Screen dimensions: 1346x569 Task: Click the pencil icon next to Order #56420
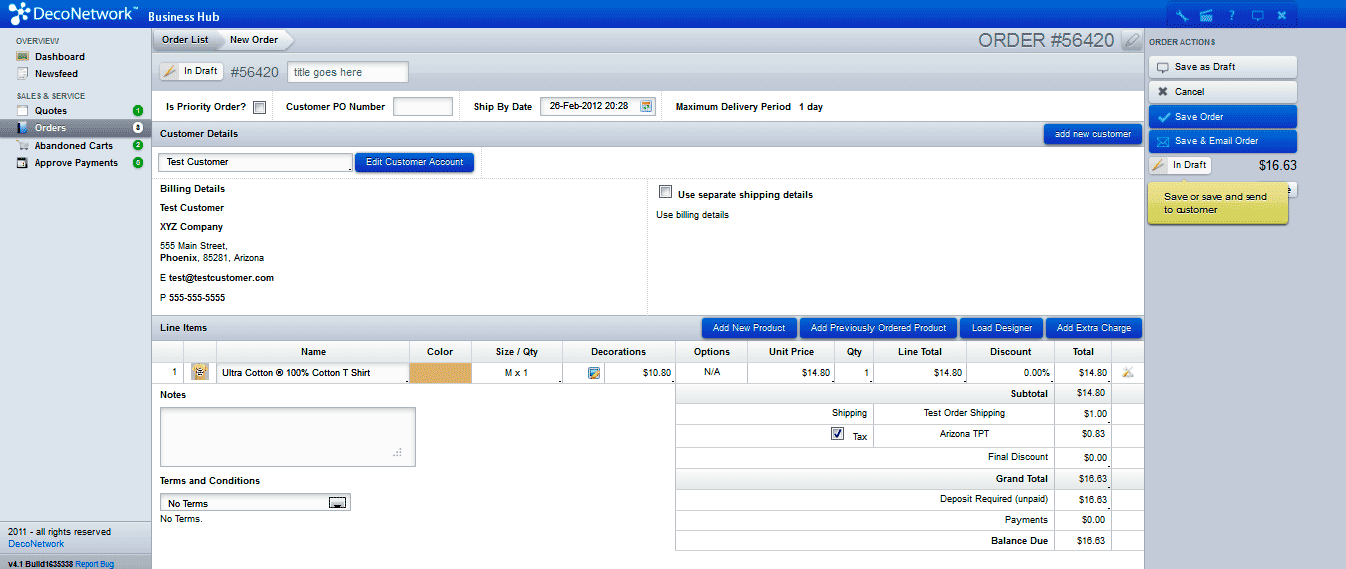tap(1130, 41)
